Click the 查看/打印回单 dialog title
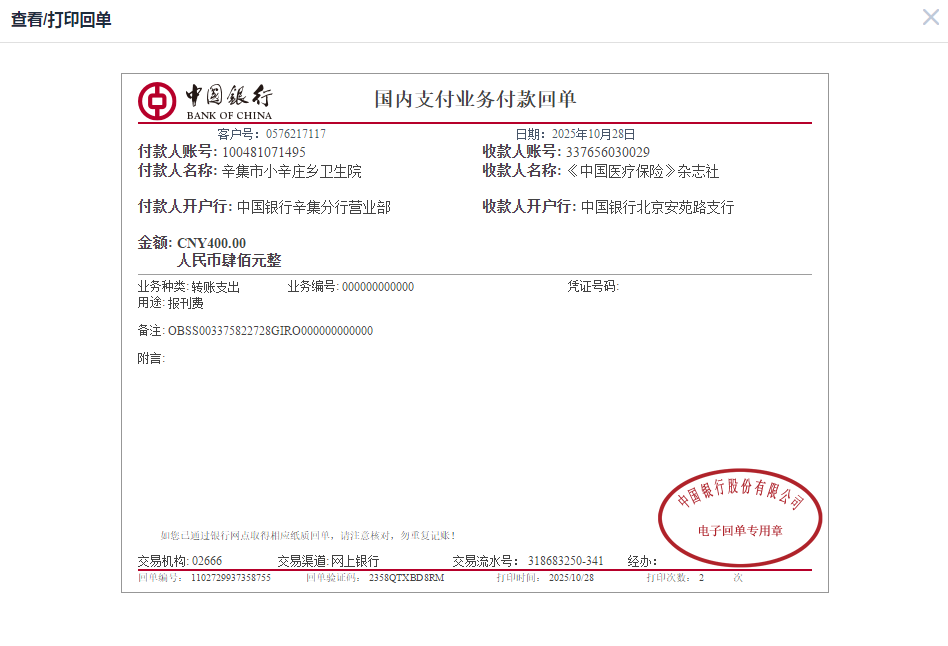Screen dimensions: 948x646 click(61, 20)
